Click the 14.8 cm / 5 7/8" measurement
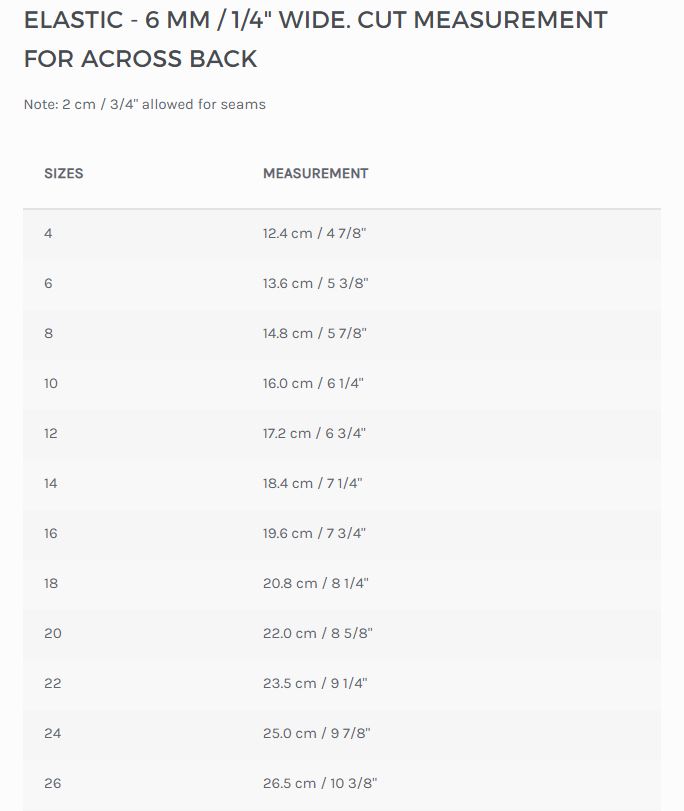This screenshot has width=684, height=811. [315, 333]
